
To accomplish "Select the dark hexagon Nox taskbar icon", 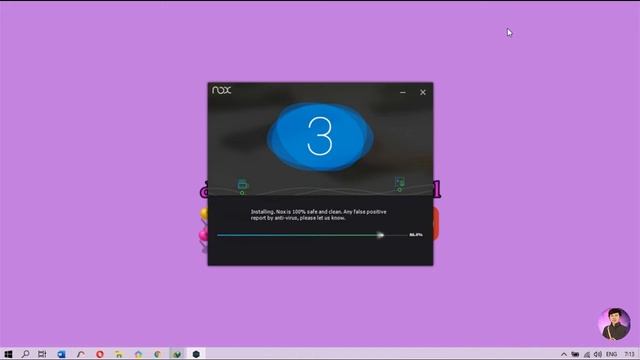I will click(x=196, y=354).
